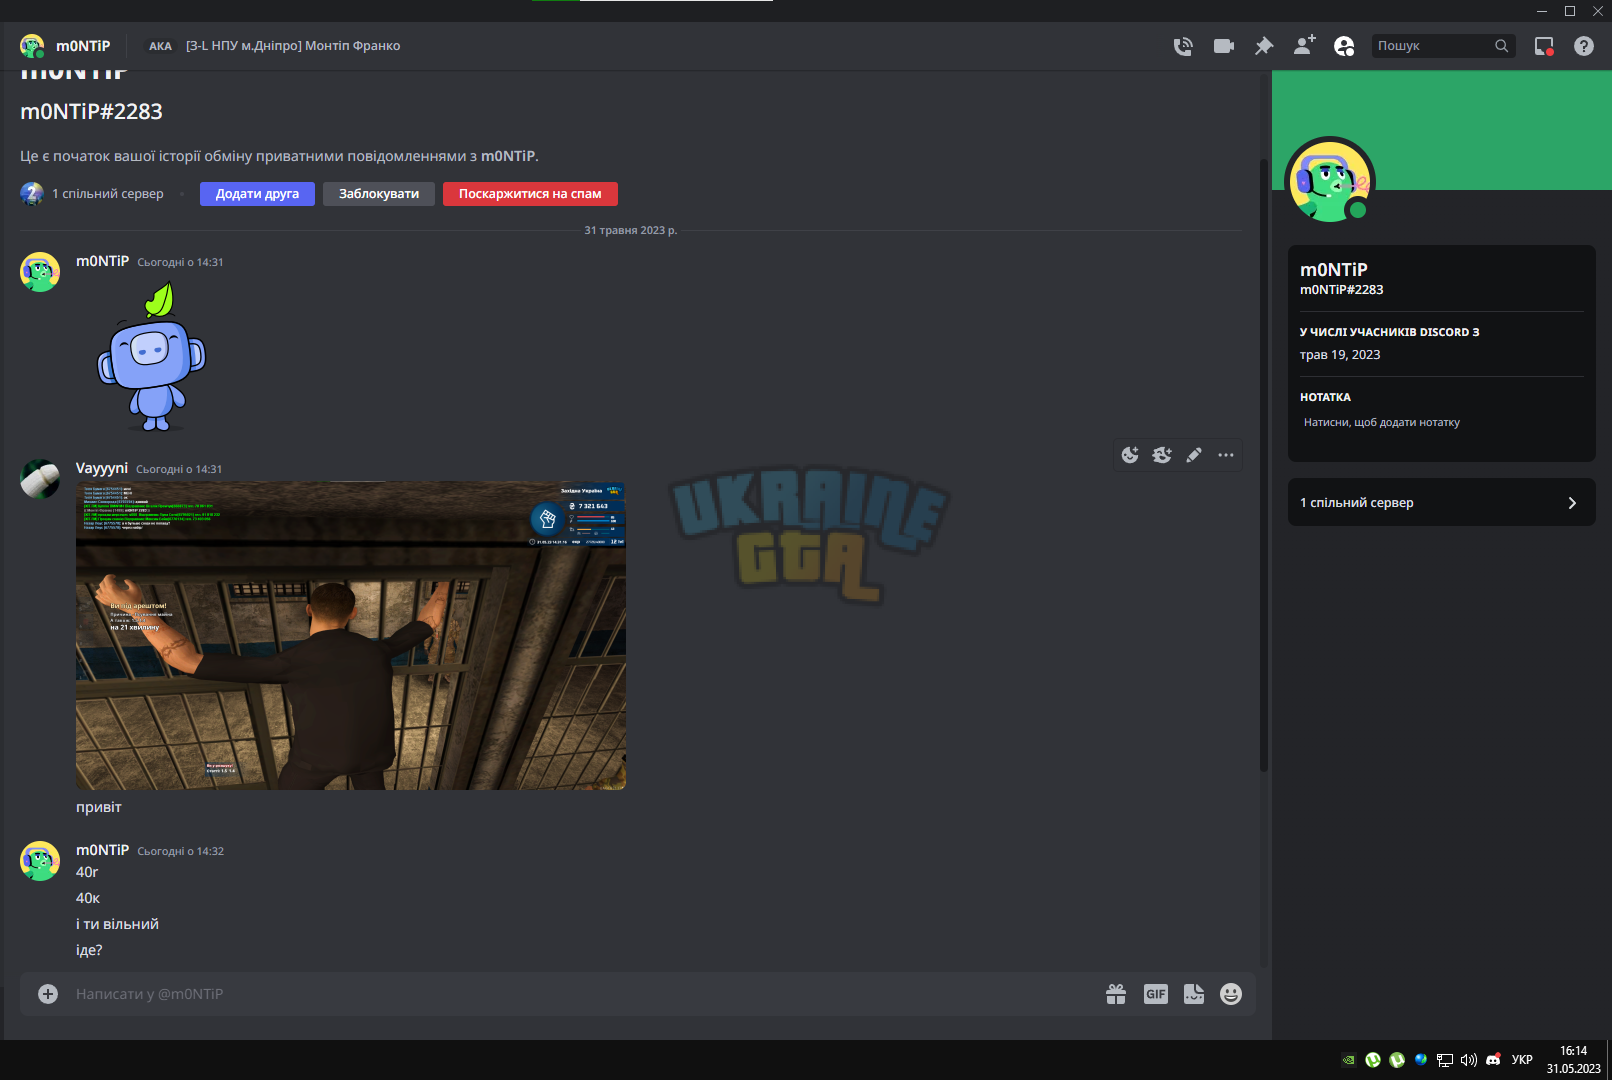1612x1080 pixels.
Task: Open more options for Vayyyni's message
Action: click(x=1226, y=455)
